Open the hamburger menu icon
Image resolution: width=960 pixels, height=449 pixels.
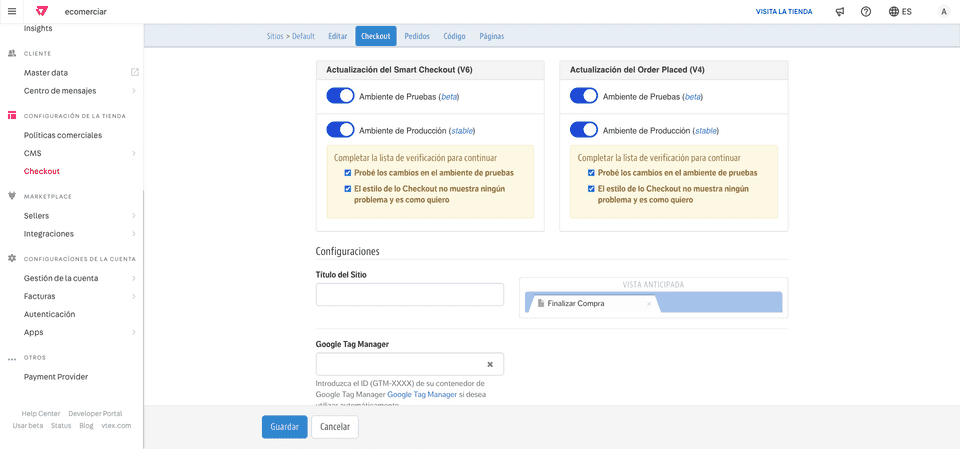click(12, 11)
